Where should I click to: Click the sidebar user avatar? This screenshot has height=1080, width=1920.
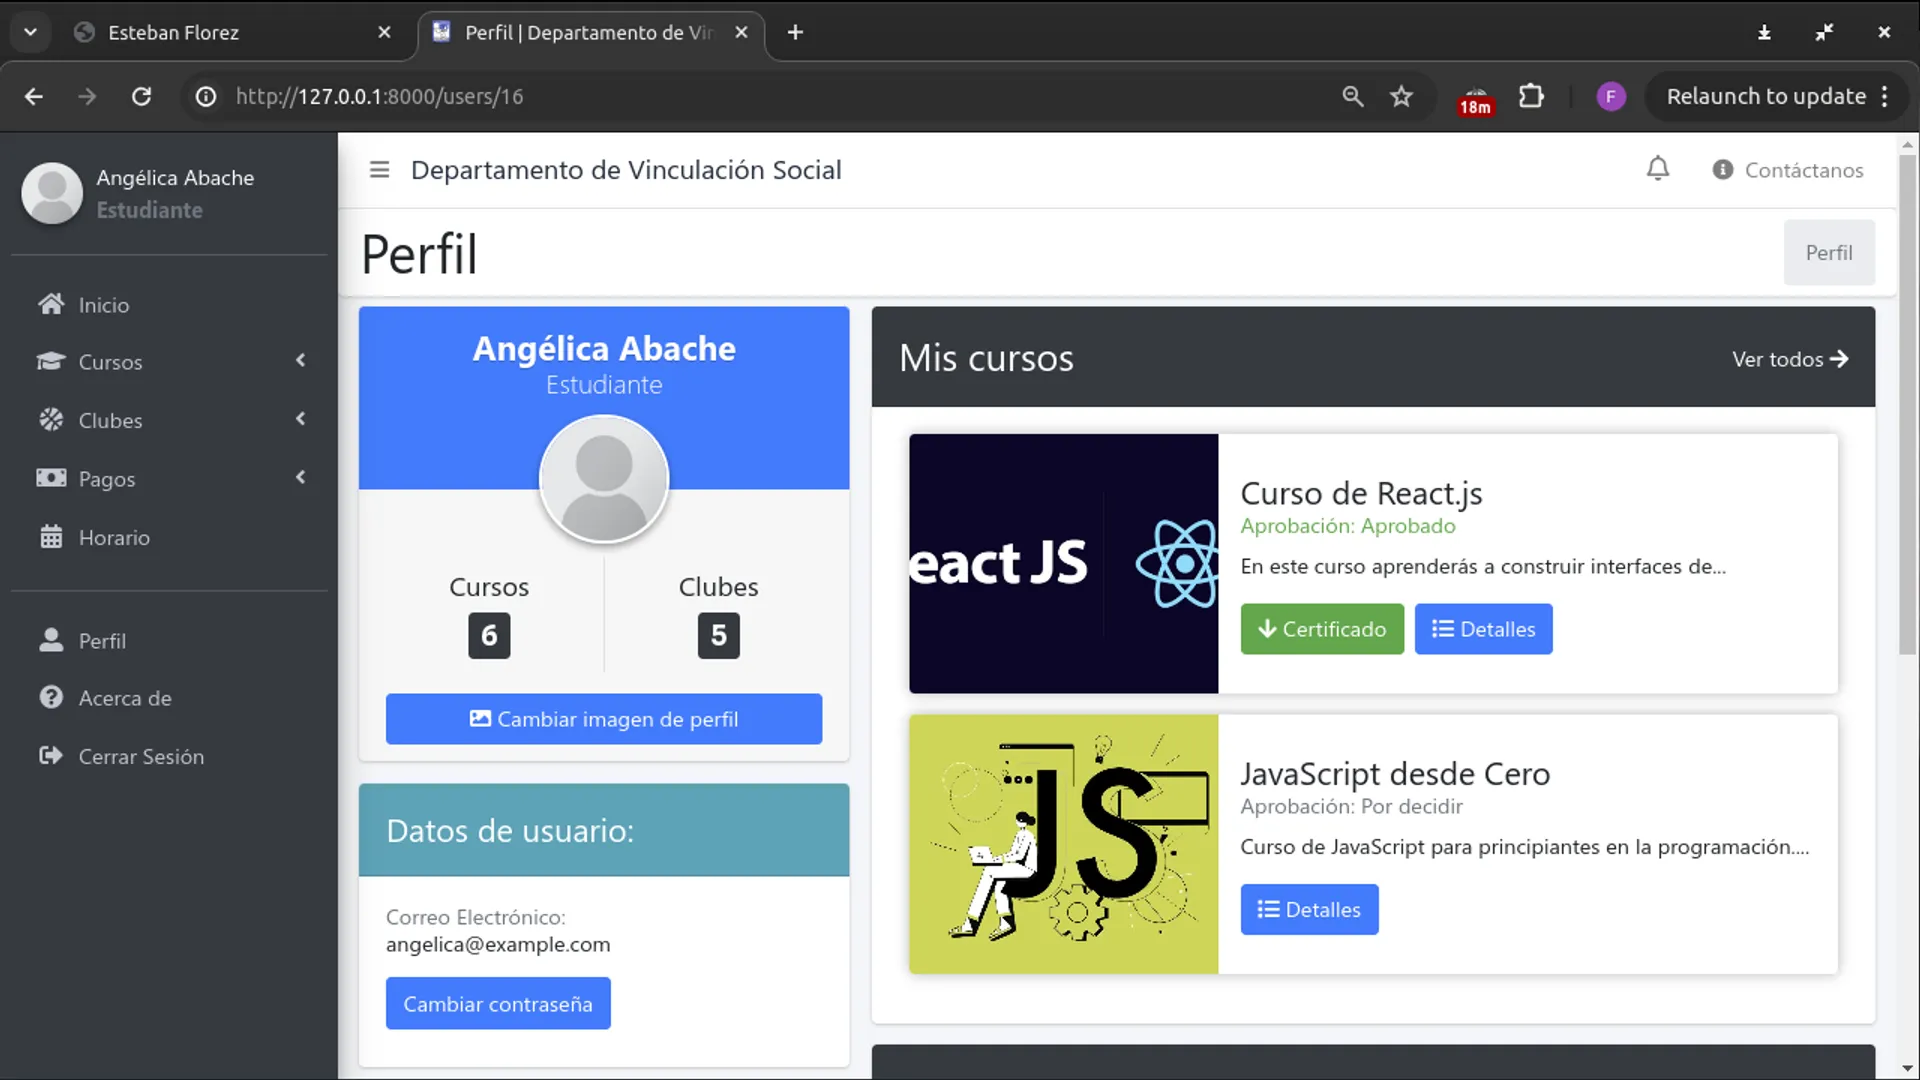[52, 193]
